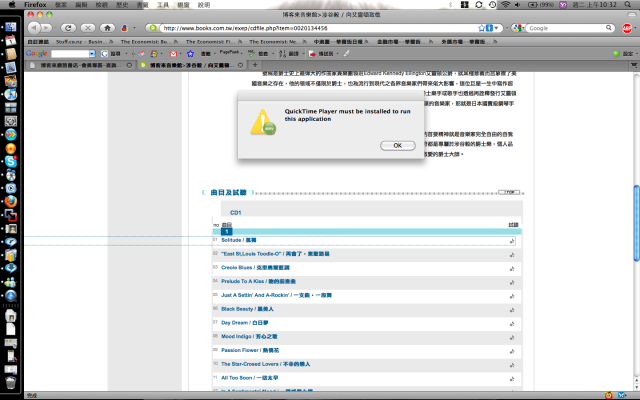Open the Mood Indigo track link
Image resolution: width=640 pixels, height=400 pixels.
[x=249, y=337]
